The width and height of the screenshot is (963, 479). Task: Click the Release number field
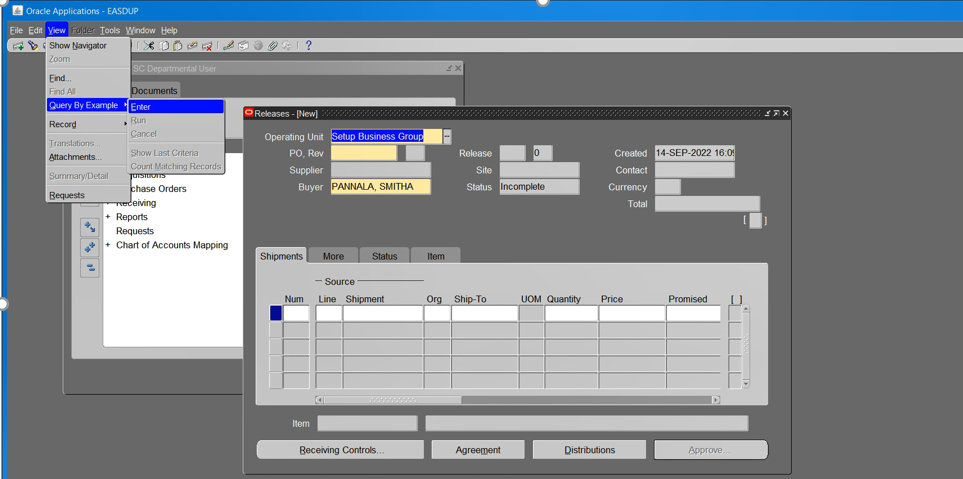pyautogui.click(x=512, y=153)
